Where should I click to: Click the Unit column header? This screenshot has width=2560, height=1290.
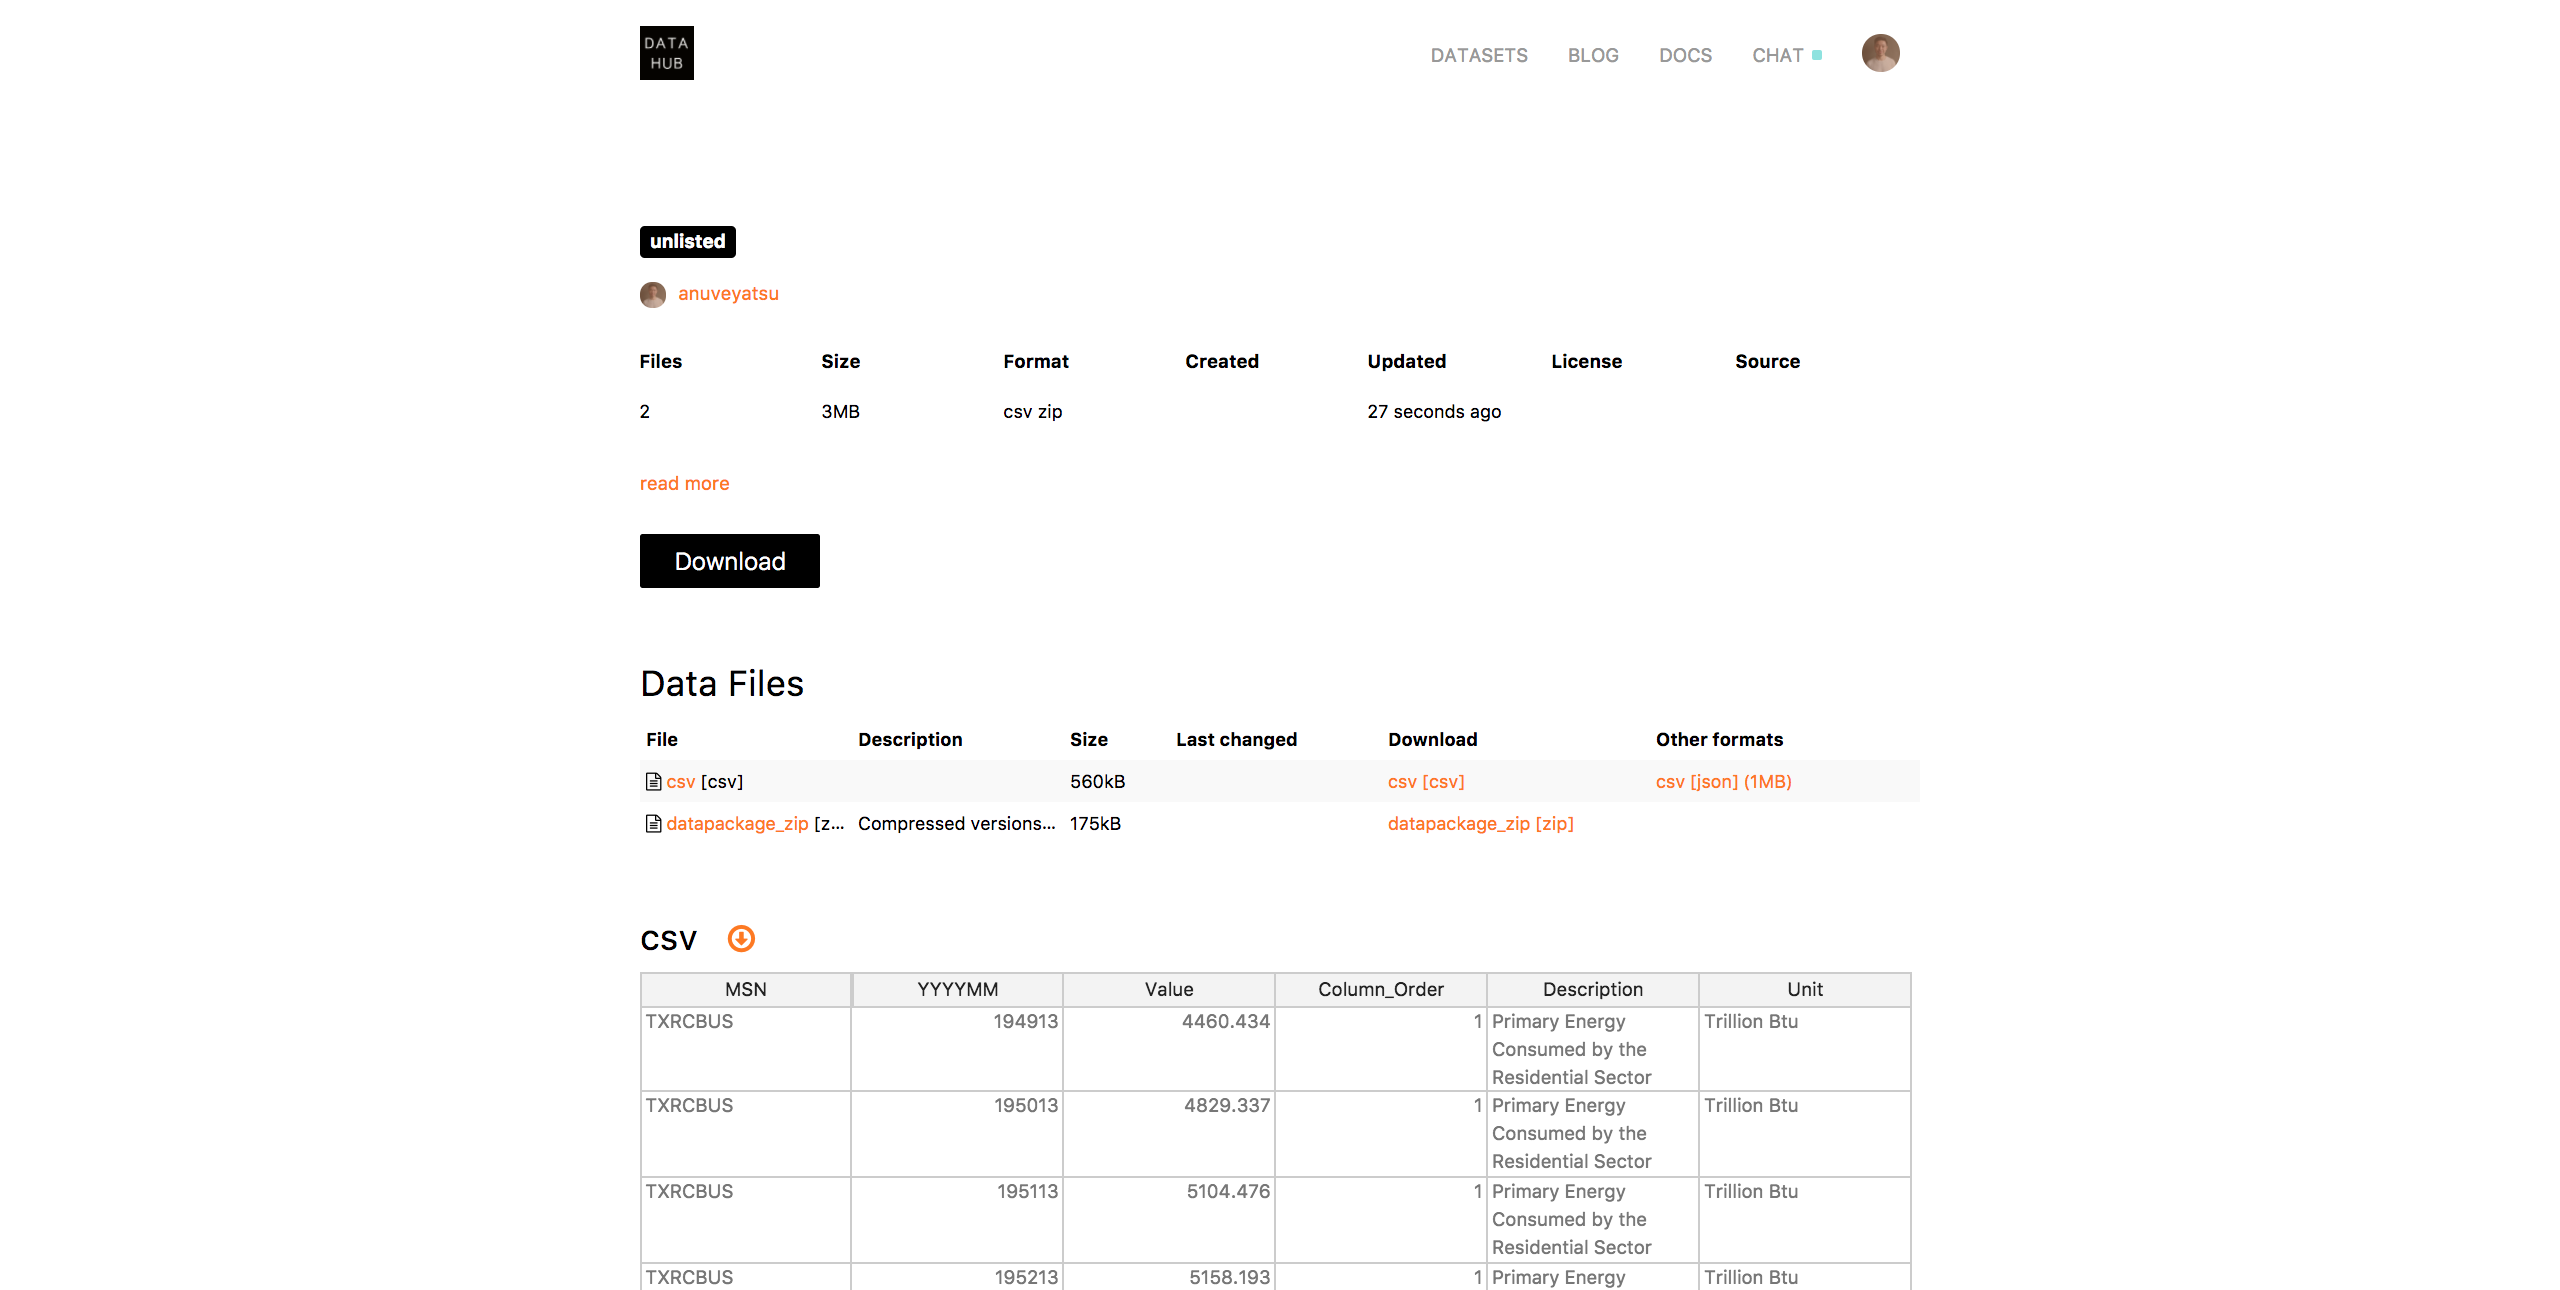click(x=1805, y=989)
